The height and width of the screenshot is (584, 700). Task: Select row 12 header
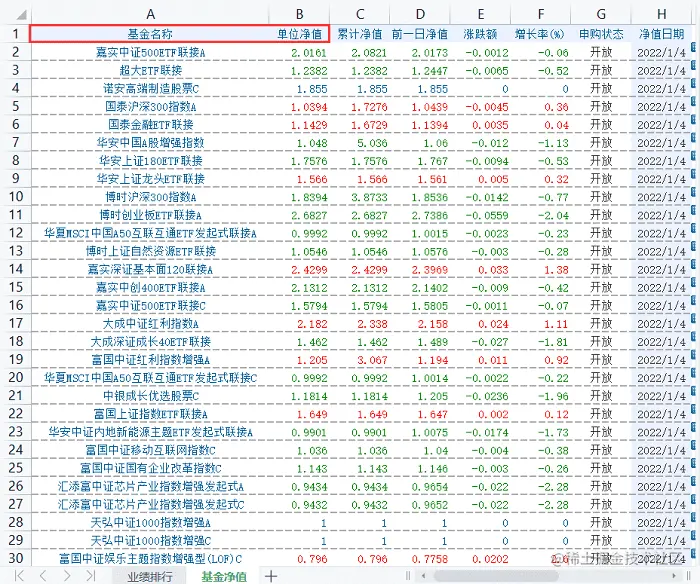pyautogui.click(x=16, y=233)
